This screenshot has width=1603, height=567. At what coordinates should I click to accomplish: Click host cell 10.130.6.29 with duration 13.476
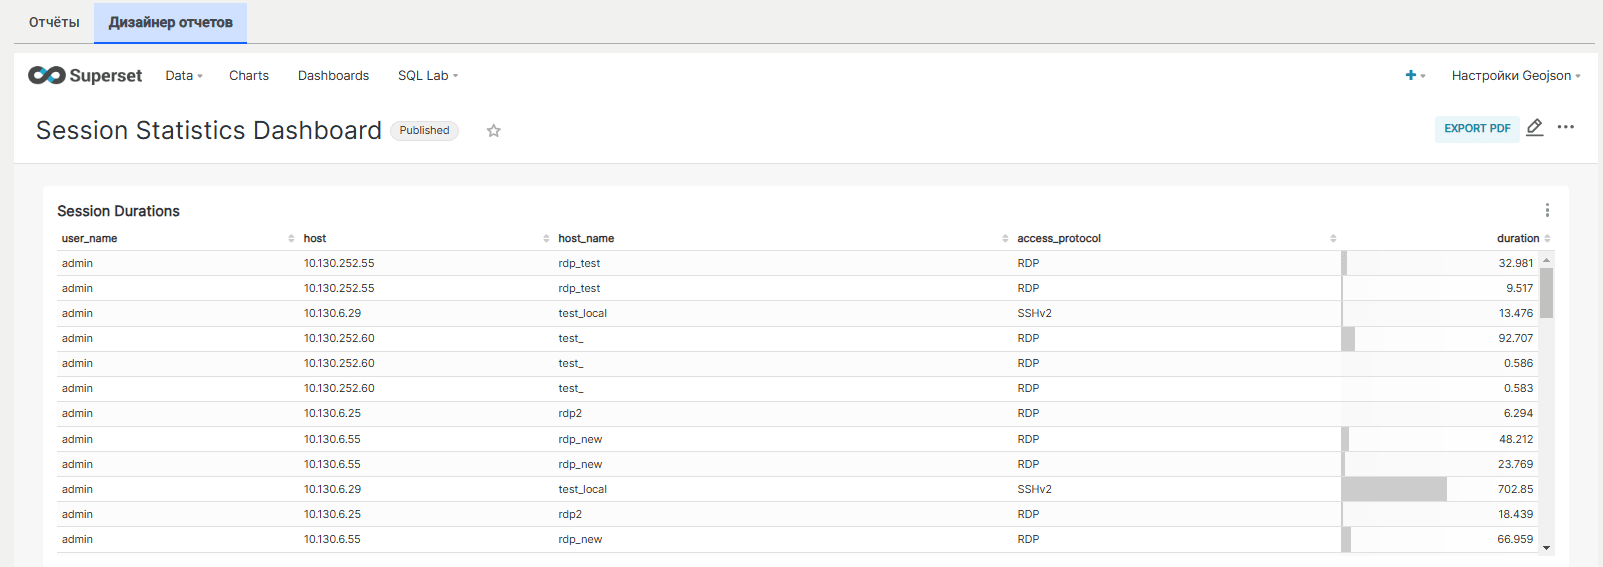tap(332, 313)
